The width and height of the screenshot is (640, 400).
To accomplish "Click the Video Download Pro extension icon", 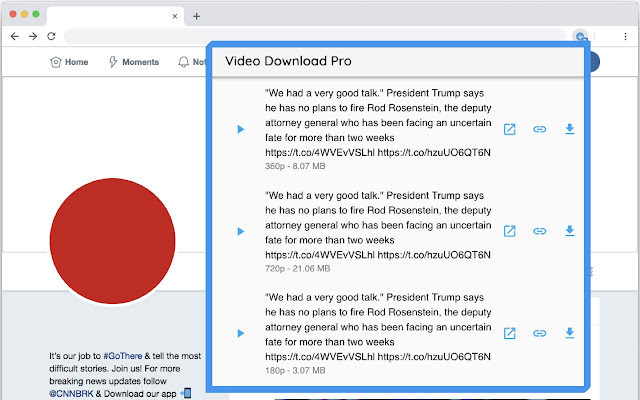I will tap(580, 36).
